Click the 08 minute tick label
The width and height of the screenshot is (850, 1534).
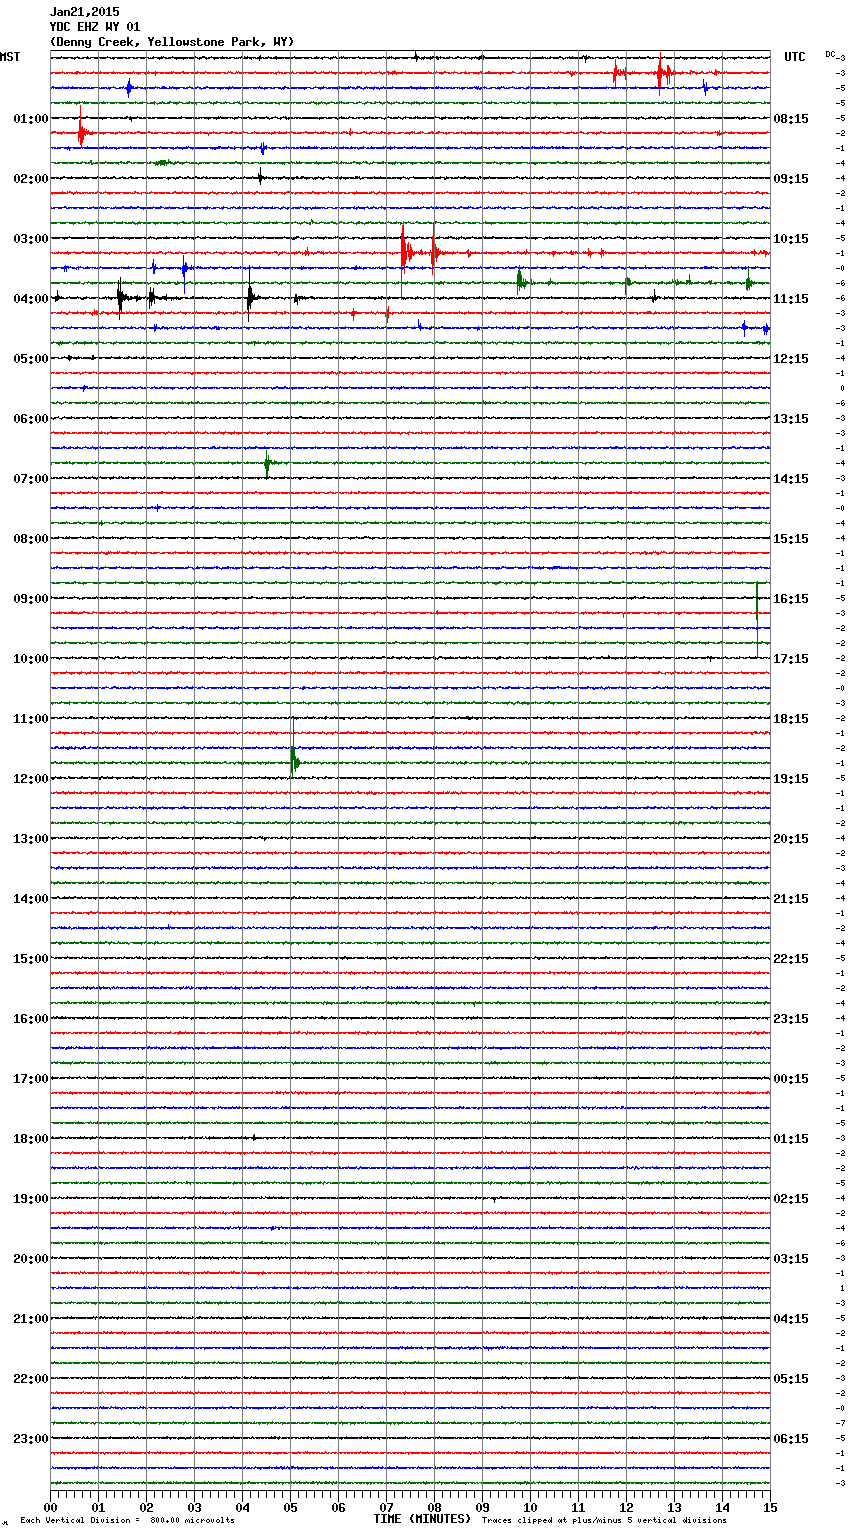434,1507
